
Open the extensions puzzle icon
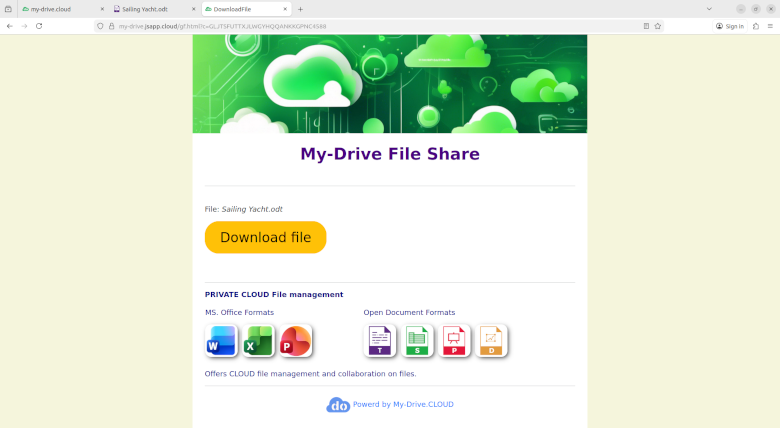[x=756, y=26]
